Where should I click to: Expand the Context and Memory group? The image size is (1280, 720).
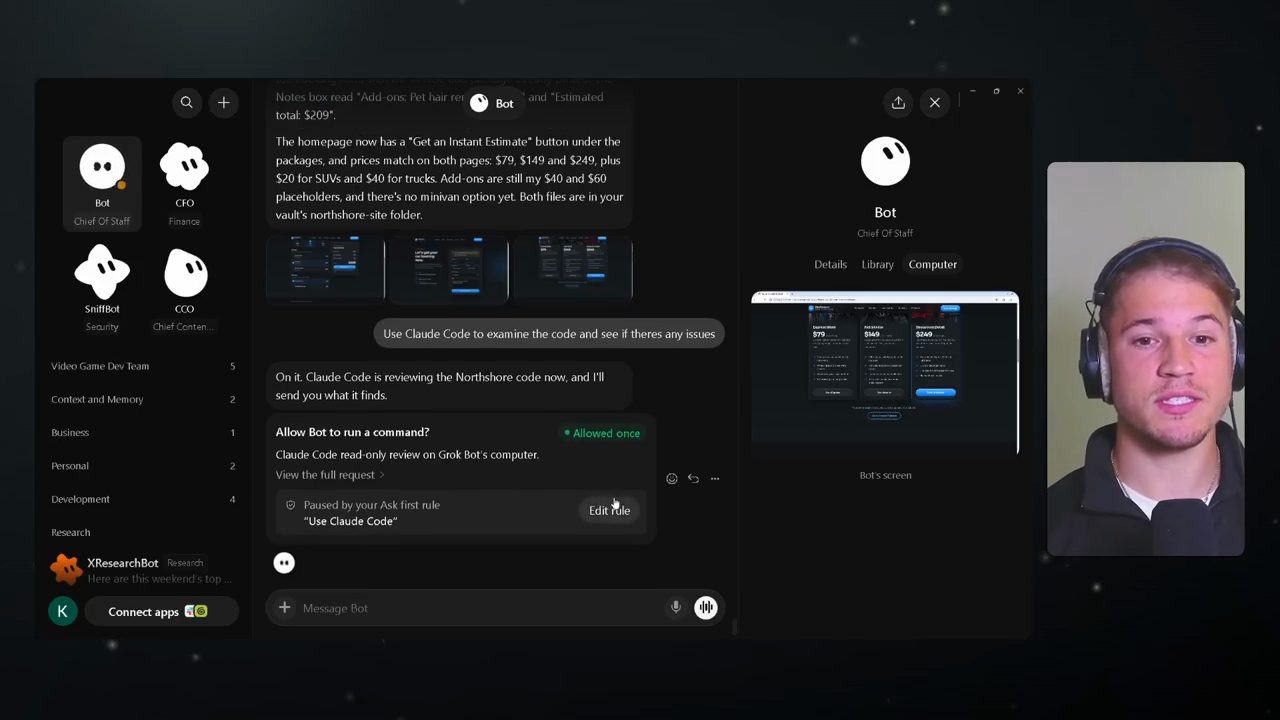143,399
